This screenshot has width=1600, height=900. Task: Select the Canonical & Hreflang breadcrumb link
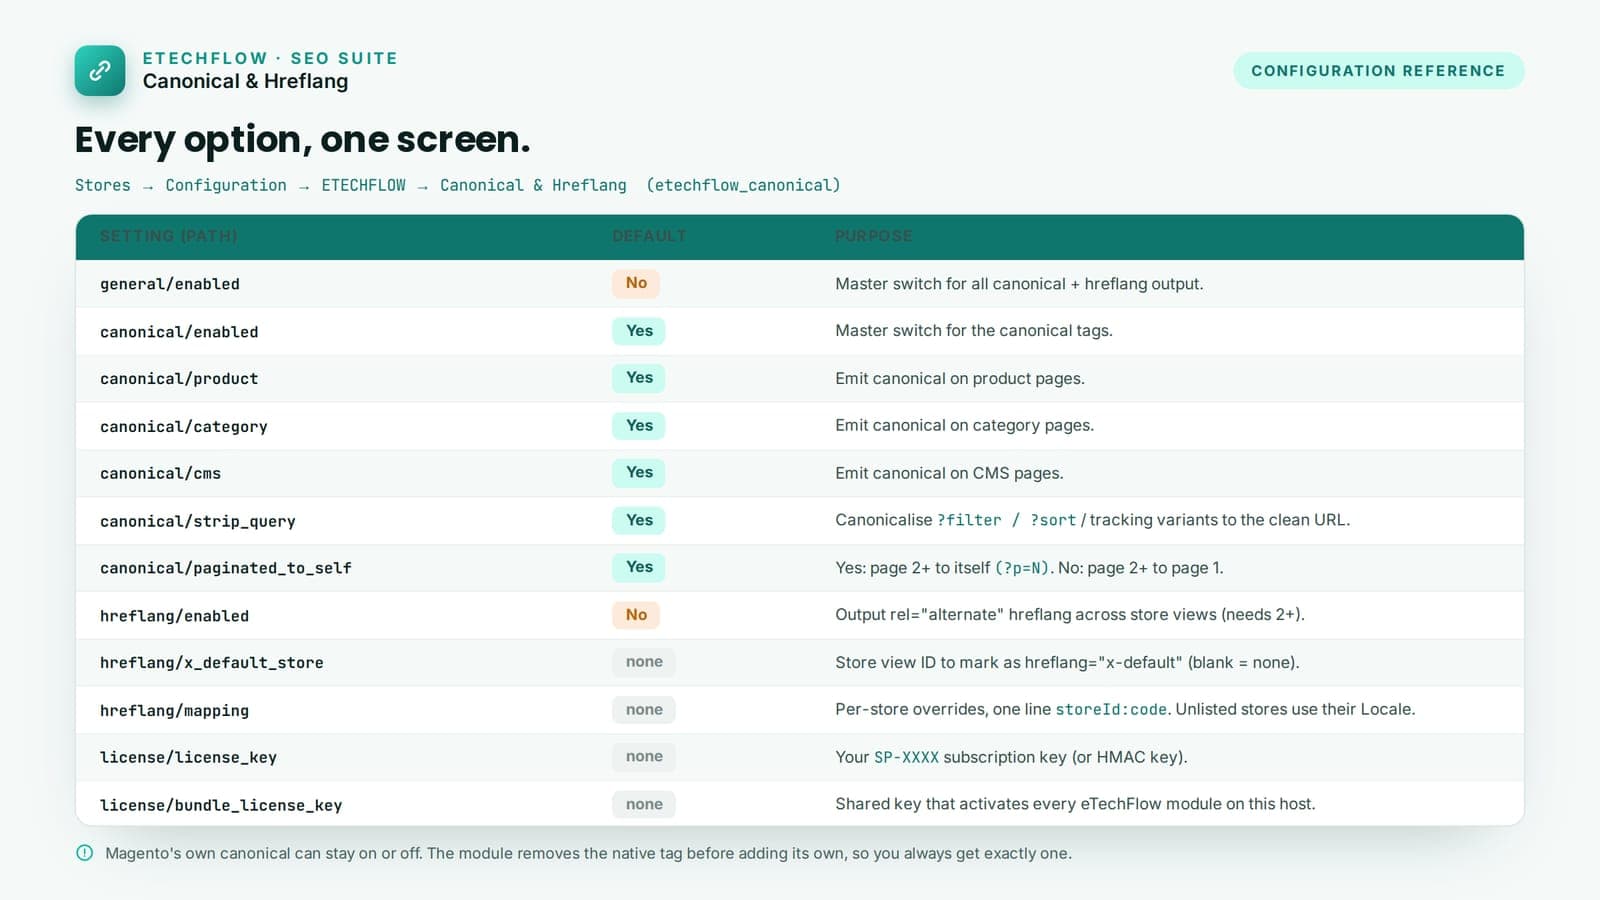tap(533, 185)
